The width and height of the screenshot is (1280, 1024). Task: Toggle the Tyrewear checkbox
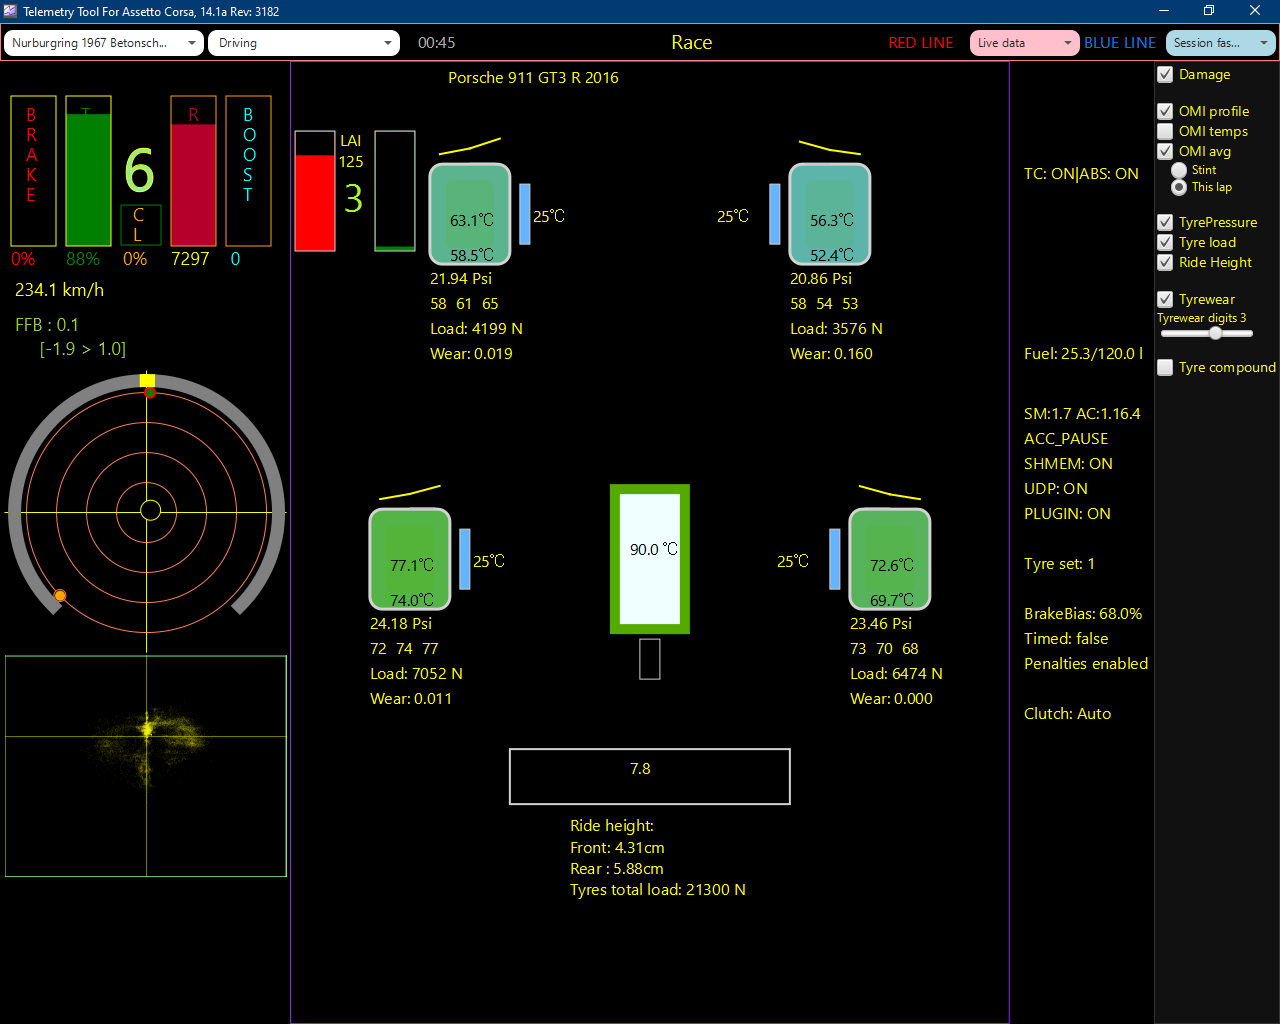pos(1165,300)
